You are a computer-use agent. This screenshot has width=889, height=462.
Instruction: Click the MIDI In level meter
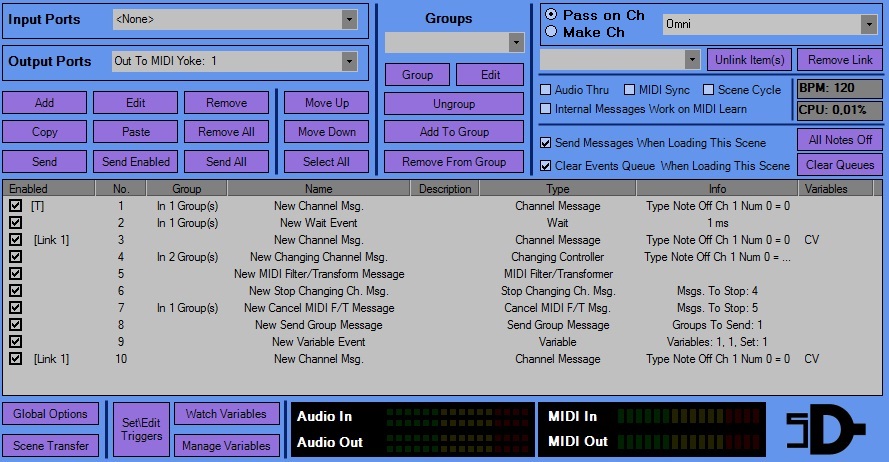689,416
